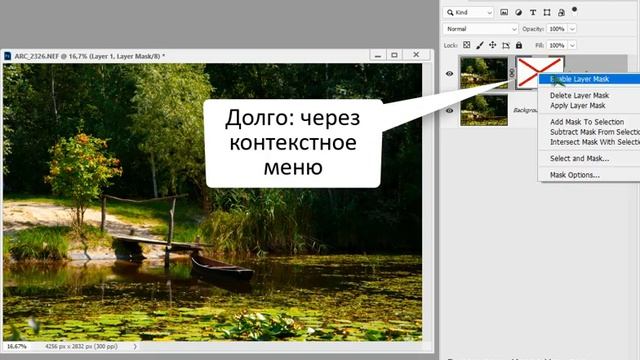Lock image pixels brush icon
Viewport: 640px width, 360px height.
click(480, 45)
